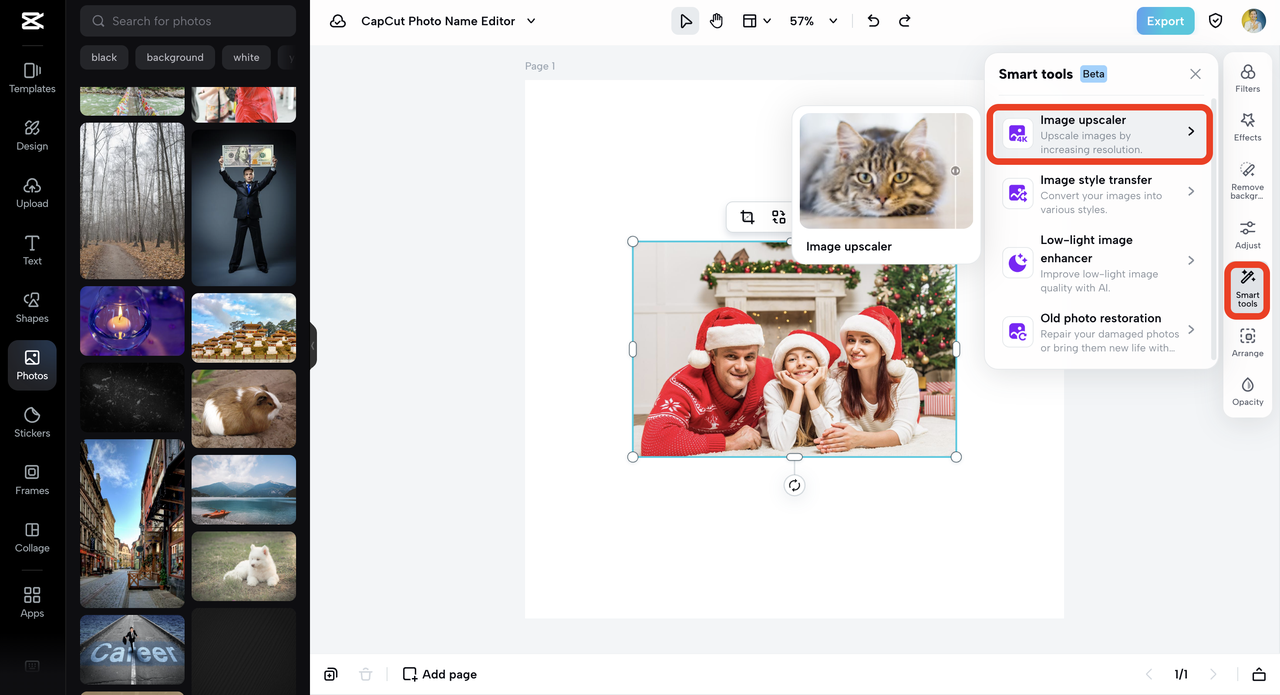Open the Arrange tool
Viewport: 1280px width, 695px height.
pos(1248,343)
